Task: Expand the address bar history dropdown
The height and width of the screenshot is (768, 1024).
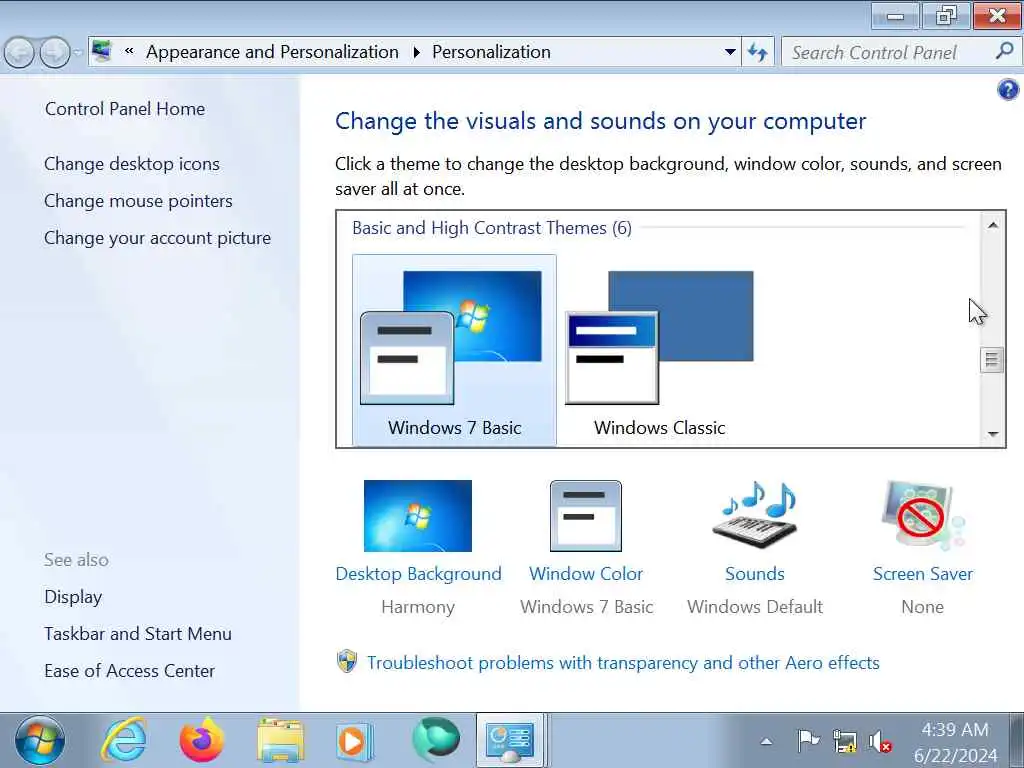Action: coord(730,52)
